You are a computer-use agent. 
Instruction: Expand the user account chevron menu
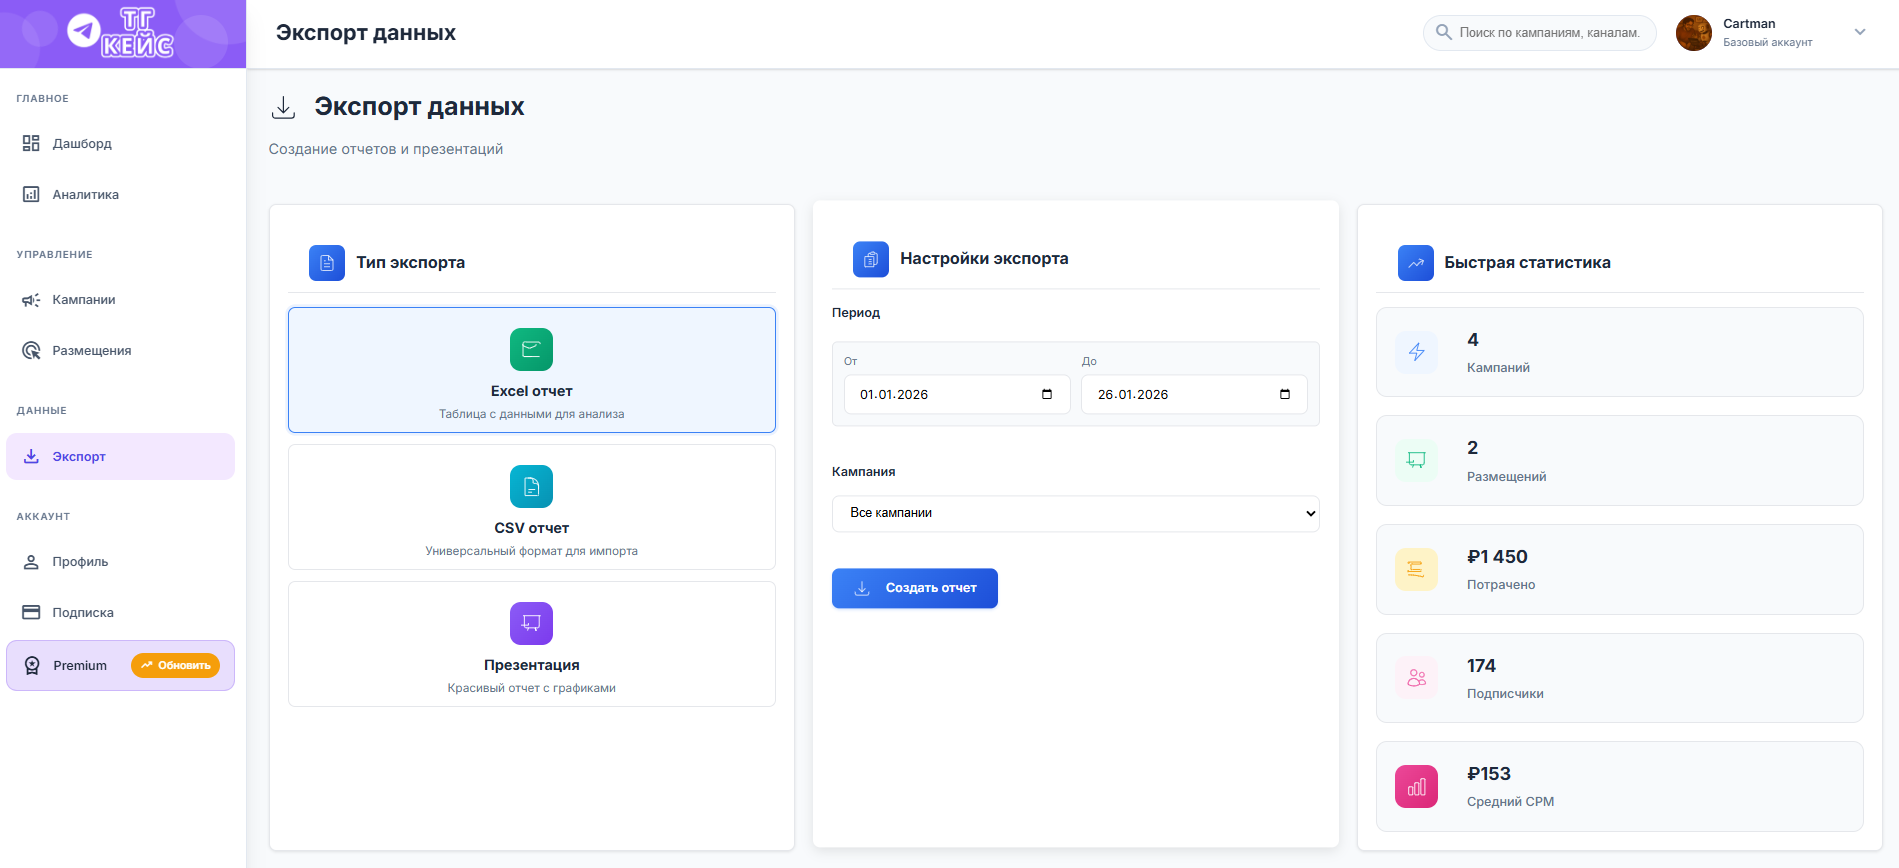pyautogui.click(x=1860, y=32)
